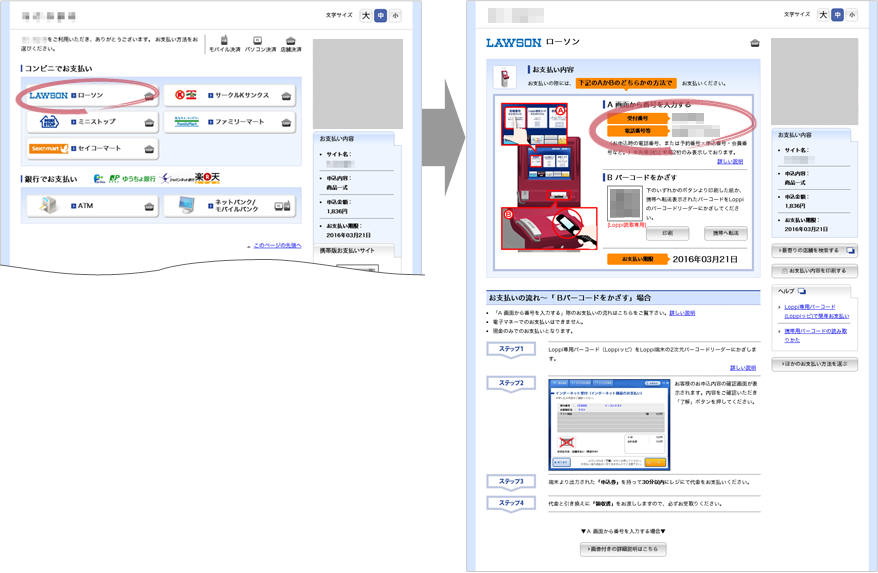Click the モバイル決済 phone icon

click(x=224, y=40)
